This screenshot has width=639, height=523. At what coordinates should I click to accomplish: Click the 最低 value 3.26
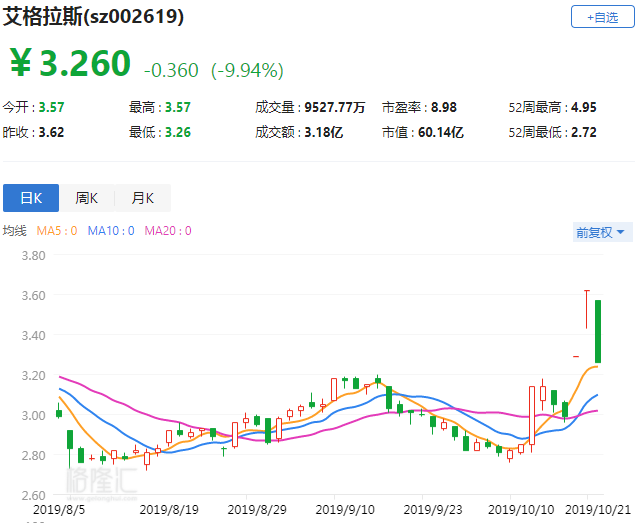(178, 132)
